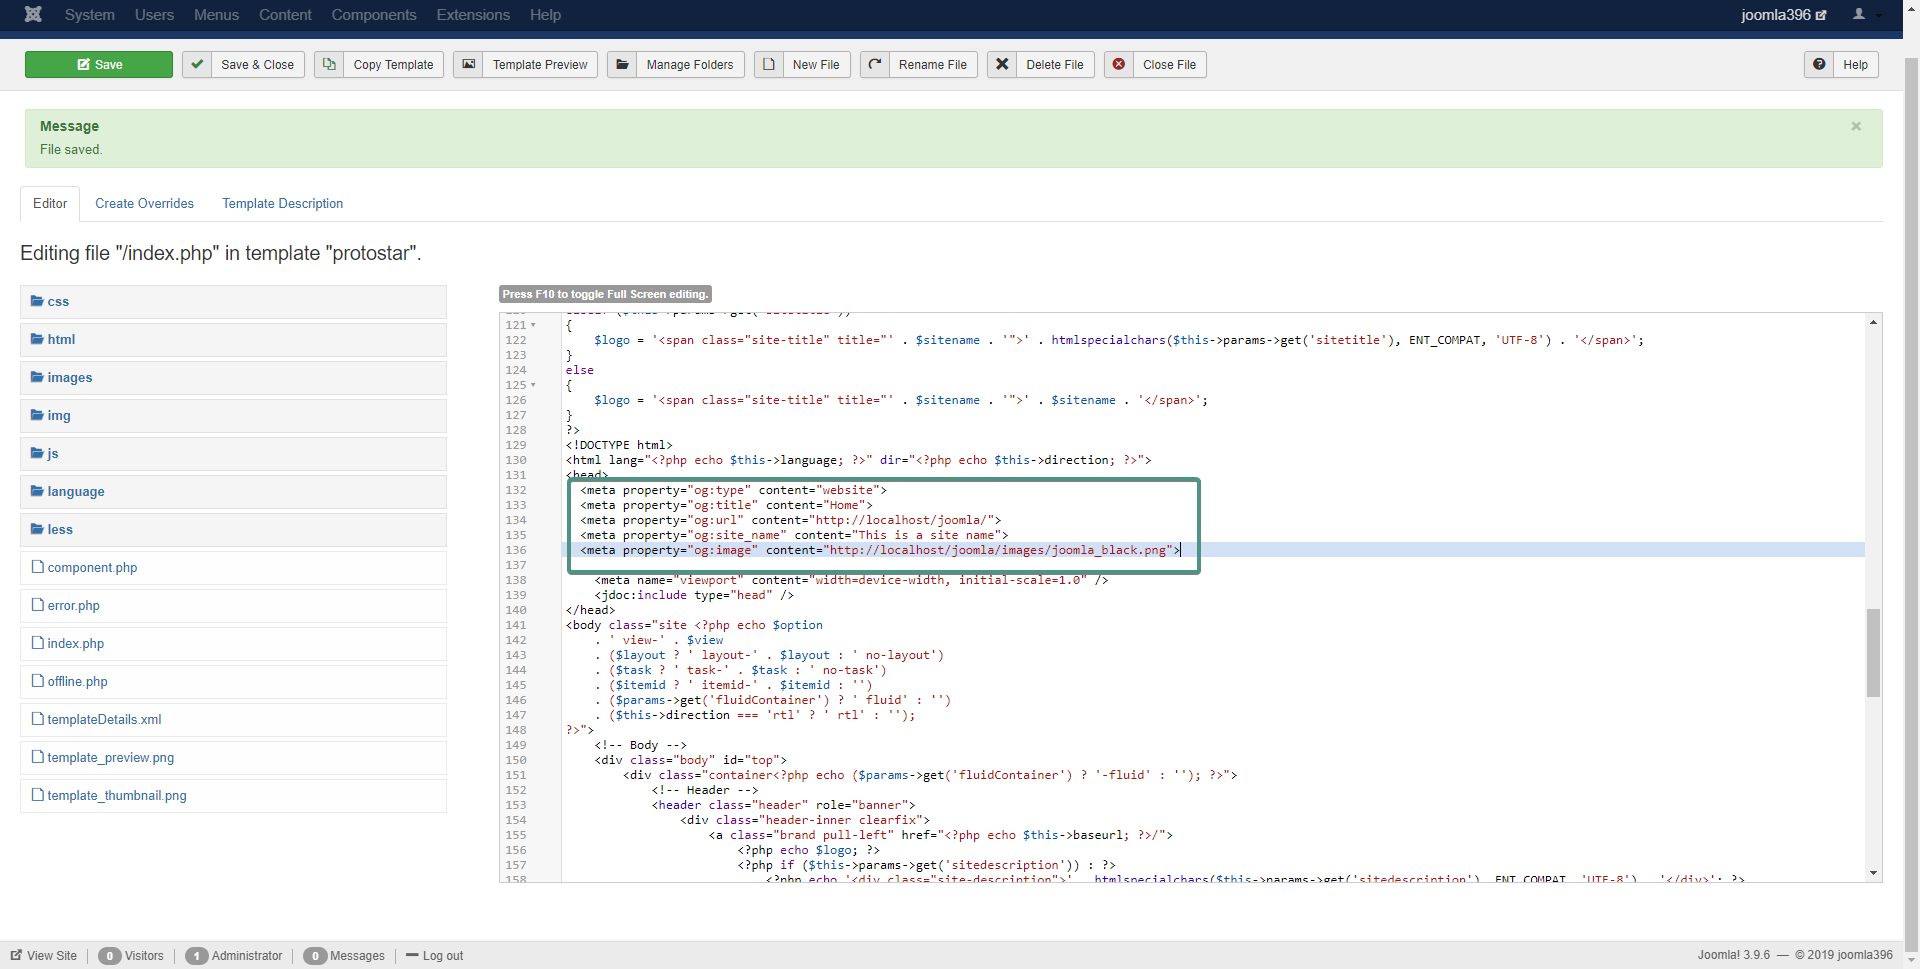Expand the language folder
The height and width of the screenshot is (969, 1920).
coord(75,491)
